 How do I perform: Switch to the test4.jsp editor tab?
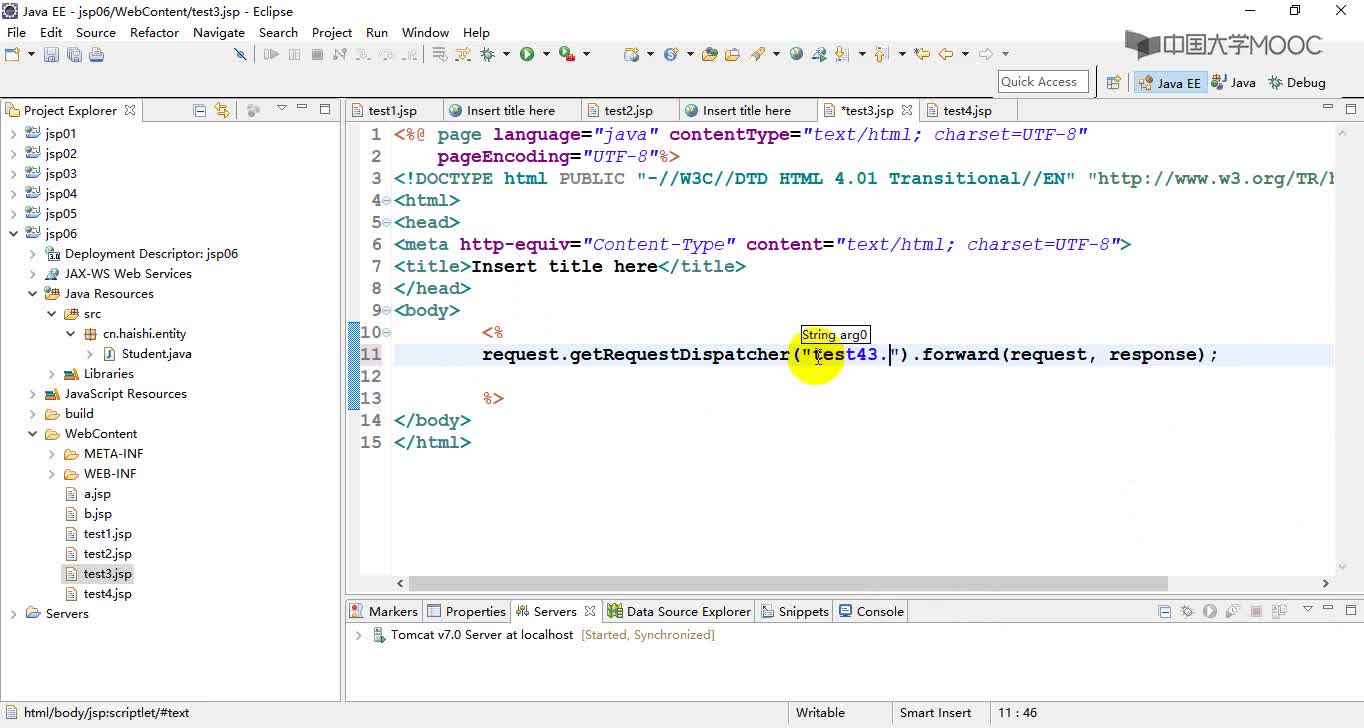click(x=967, y=111)
